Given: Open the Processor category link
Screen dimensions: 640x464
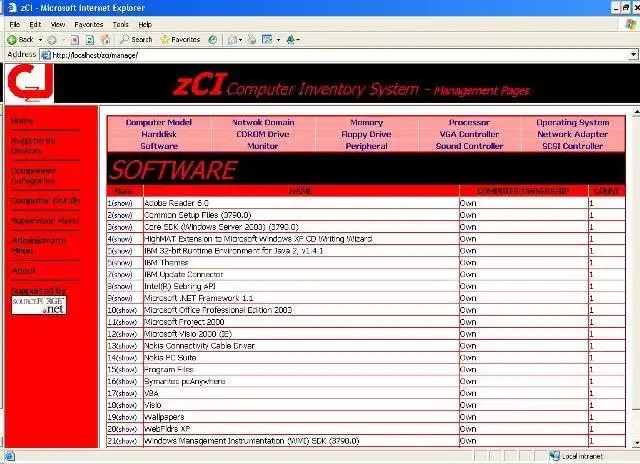Looking at the screenshot, I should pyautogui.click(x=469, y=122).
